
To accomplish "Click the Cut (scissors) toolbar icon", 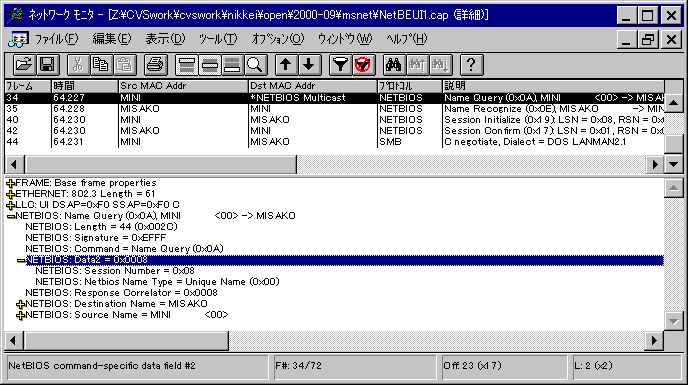I will [78, 65].
